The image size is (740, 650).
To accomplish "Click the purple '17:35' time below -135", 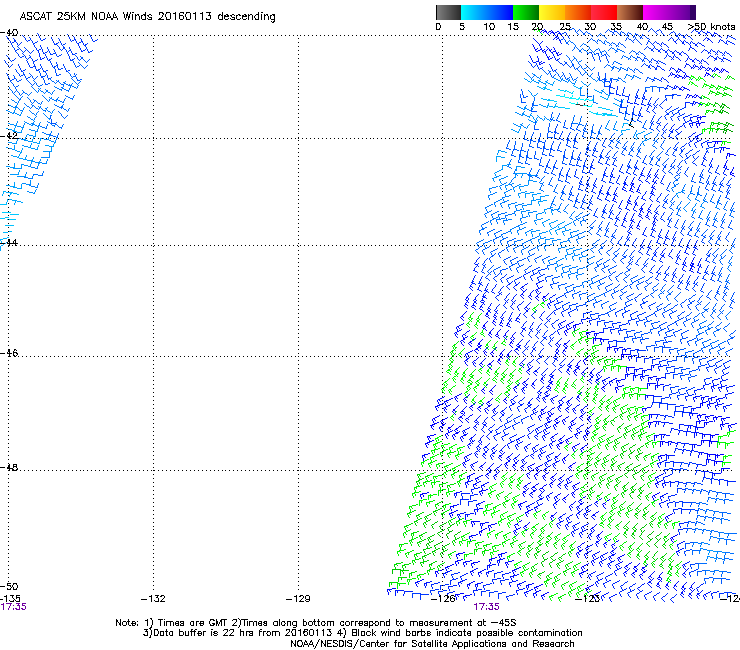I will coord(13,607).
